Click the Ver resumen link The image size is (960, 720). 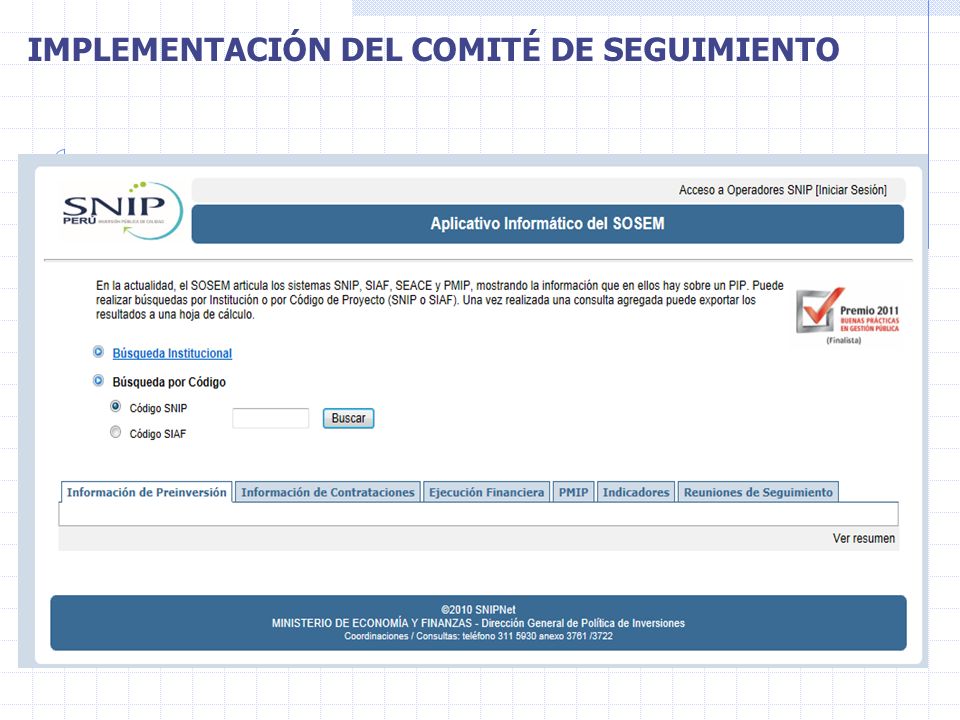point(863,538)
